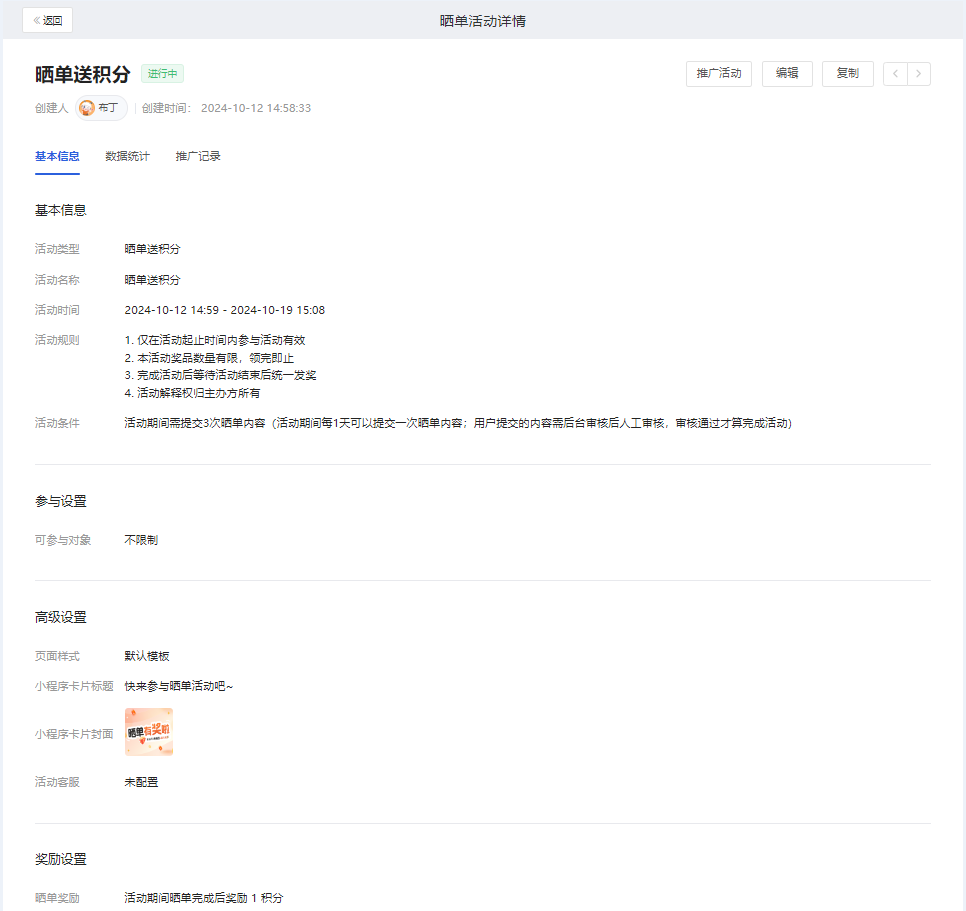This screenshot has width=966, height=911.
Task: Click creation time 2024-10-12 14:58:33
Action: click(x=256, y=108)
